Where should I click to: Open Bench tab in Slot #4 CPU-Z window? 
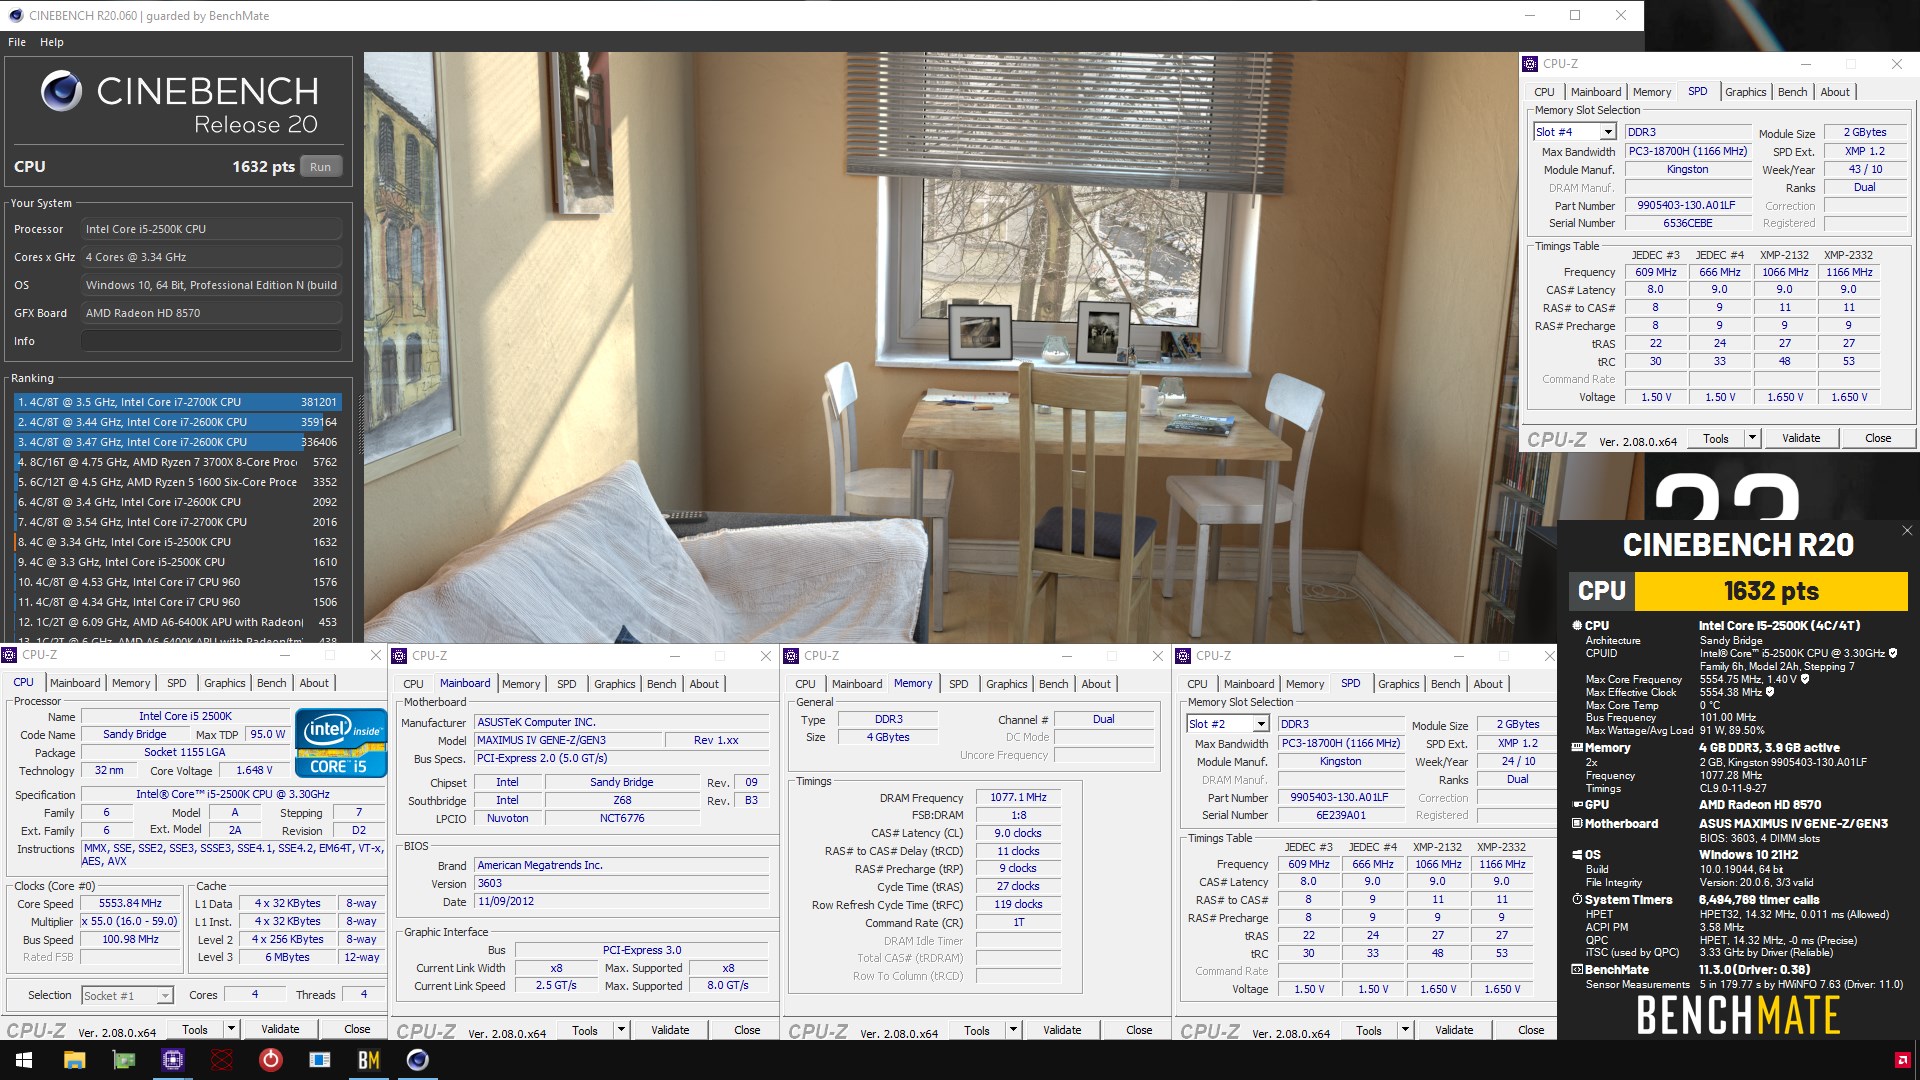(x=1792, y=92)
